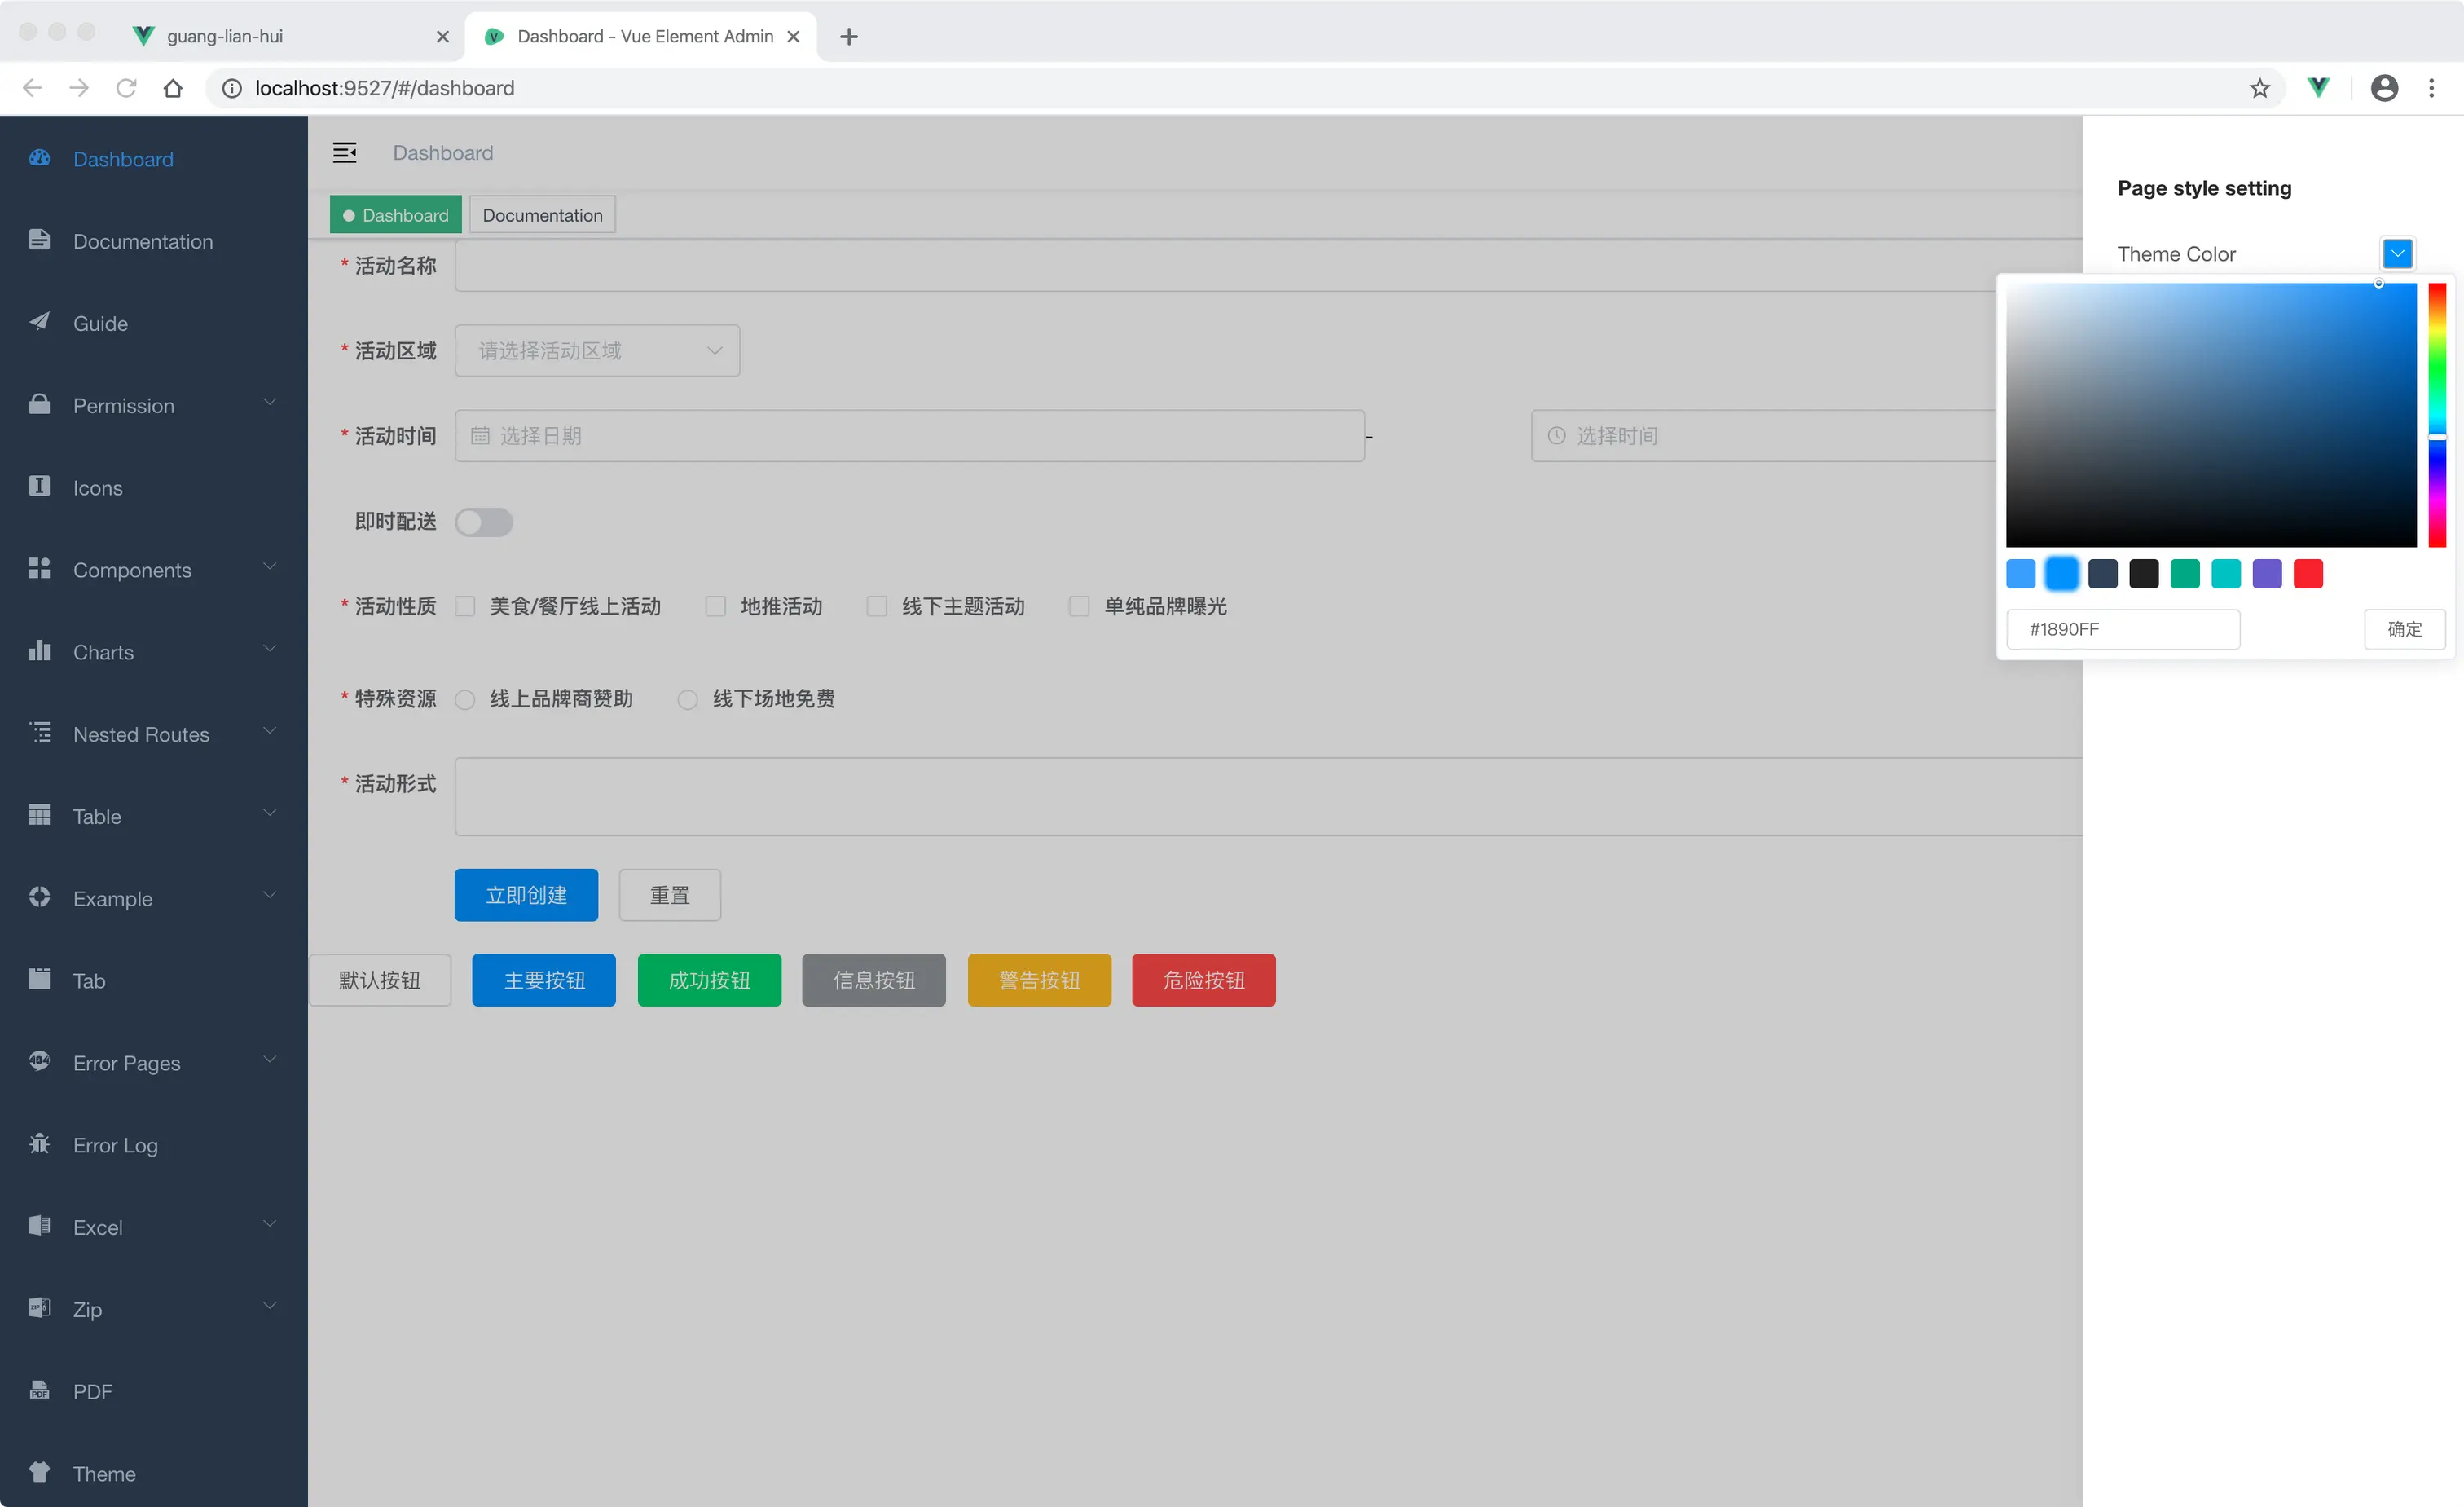The height and width of the screenshot is (1507, 2464).
Task: Expand the Components menu group
Action: tap(132, 569)
